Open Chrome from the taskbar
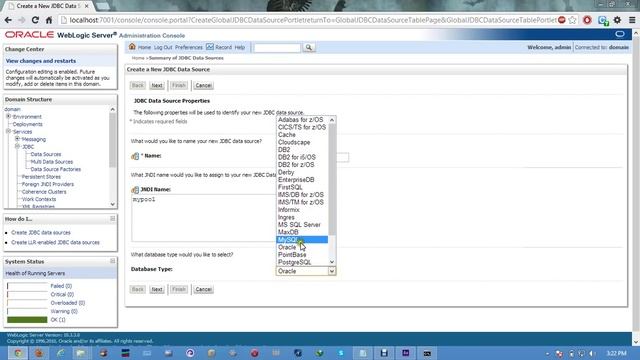Screen dimensions: 640x360 pos(18,353)
